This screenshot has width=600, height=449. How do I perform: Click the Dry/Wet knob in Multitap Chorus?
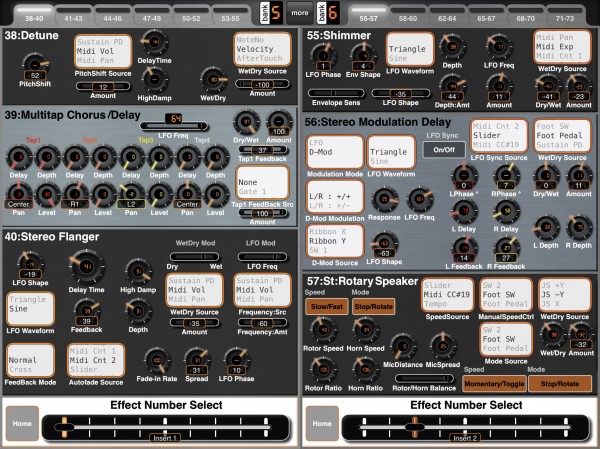point(246,122)
